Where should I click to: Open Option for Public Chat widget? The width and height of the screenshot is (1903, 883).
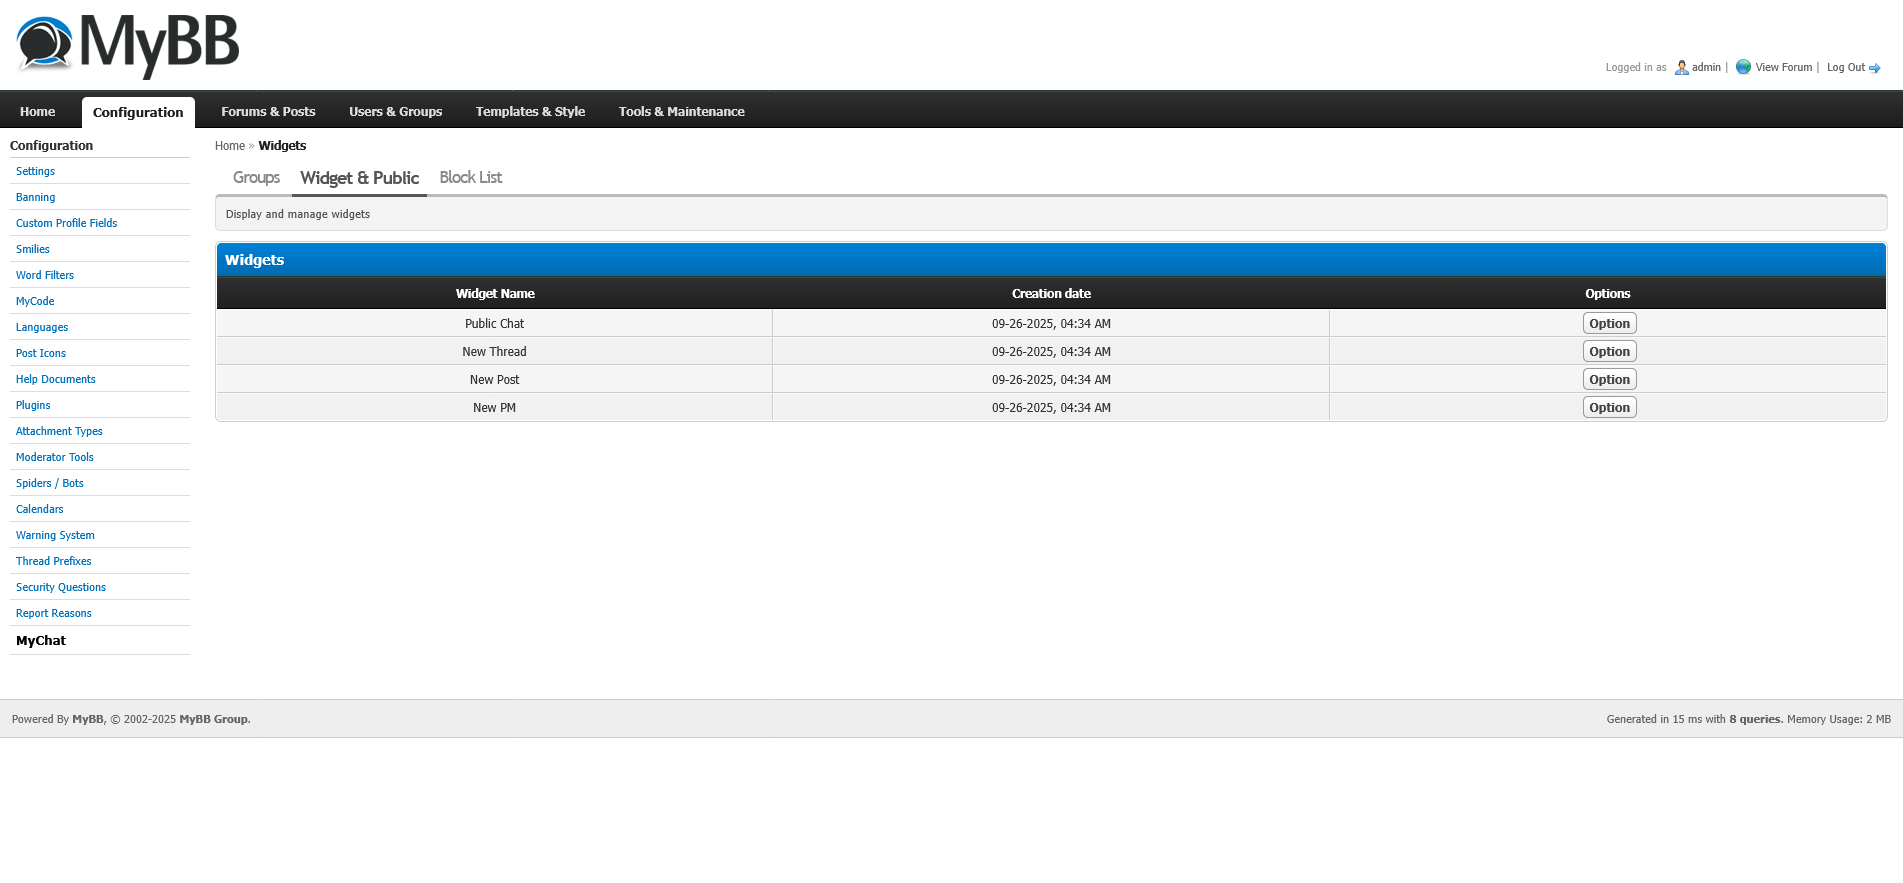[x=1609, y=324]
